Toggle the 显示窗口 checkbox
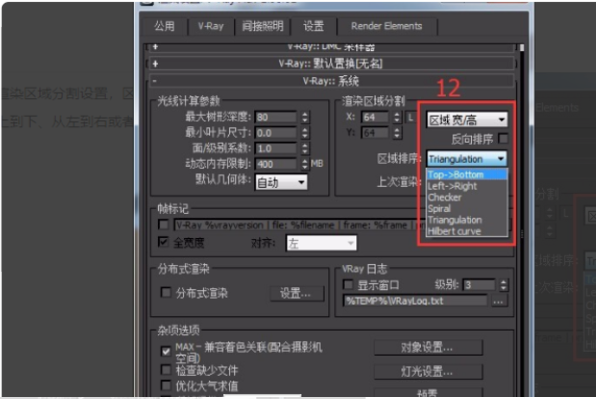The width and height of the screenshot is (596, 399). (x=347, y=285)
